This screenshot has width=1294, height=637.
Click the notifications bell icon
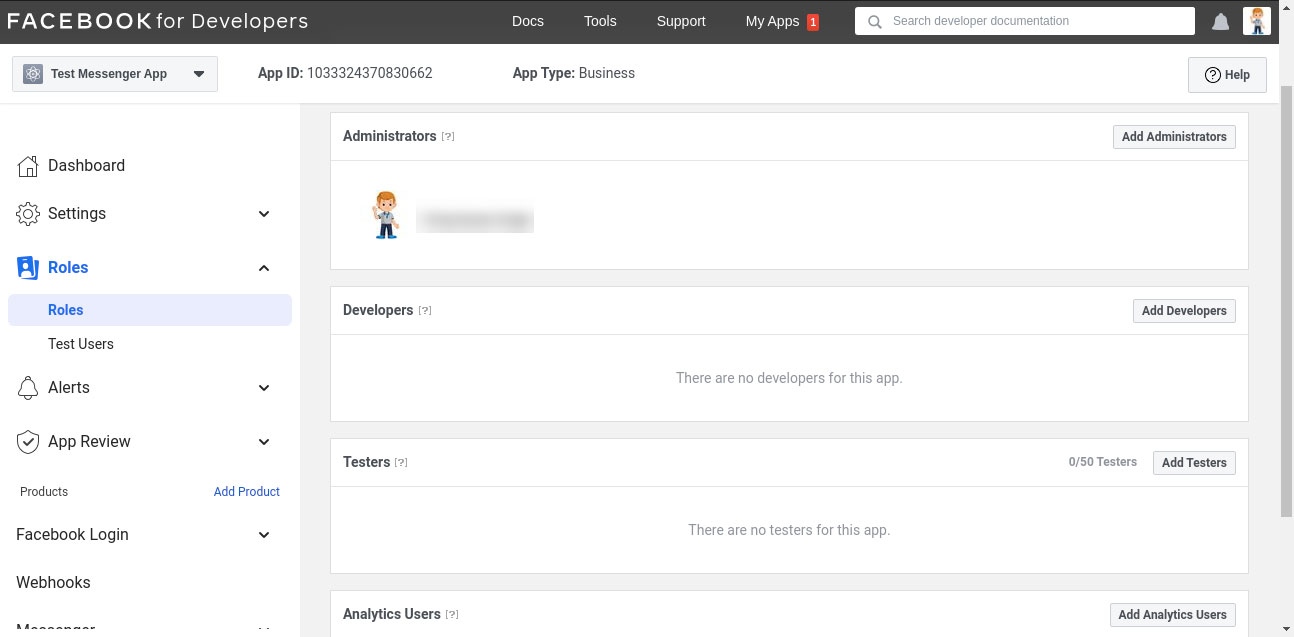[1220, 22]
